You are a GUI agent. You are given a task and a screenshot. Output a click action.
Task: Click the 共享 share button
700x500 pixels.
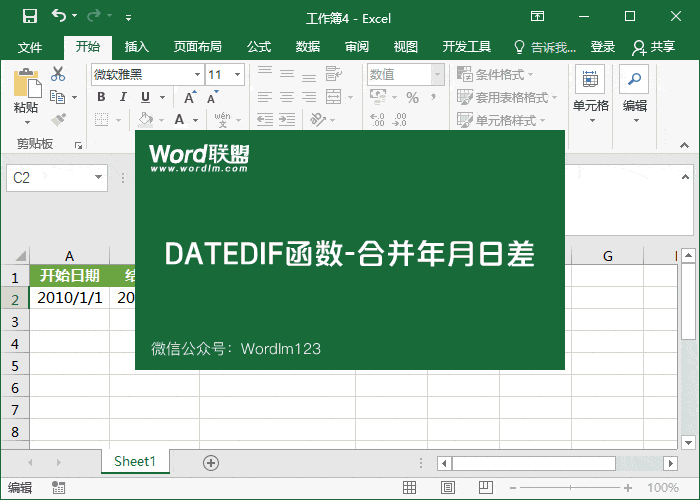(x=654, y=47)
